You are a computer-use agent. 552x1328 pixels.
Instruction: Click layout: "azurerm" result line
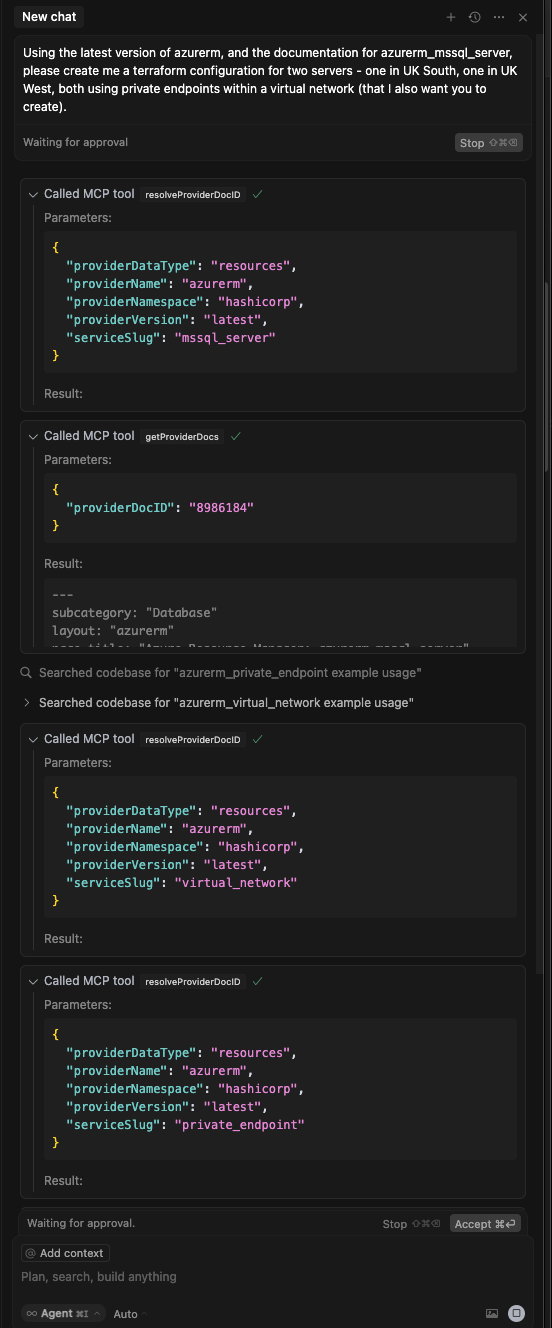point(113,631)
